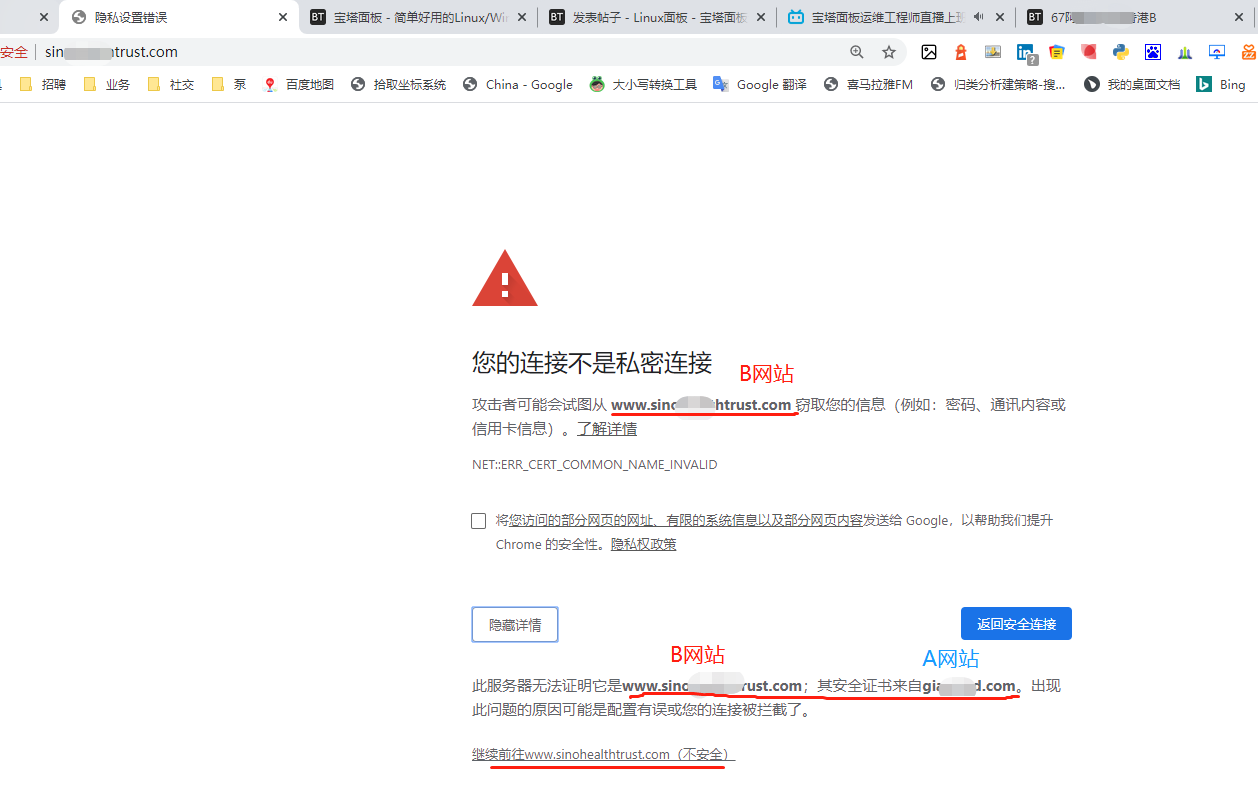The image size is (1258, 799).
Task: Close the 宝塔面板运维工程师直播 tab
Action: point(1000,17)
